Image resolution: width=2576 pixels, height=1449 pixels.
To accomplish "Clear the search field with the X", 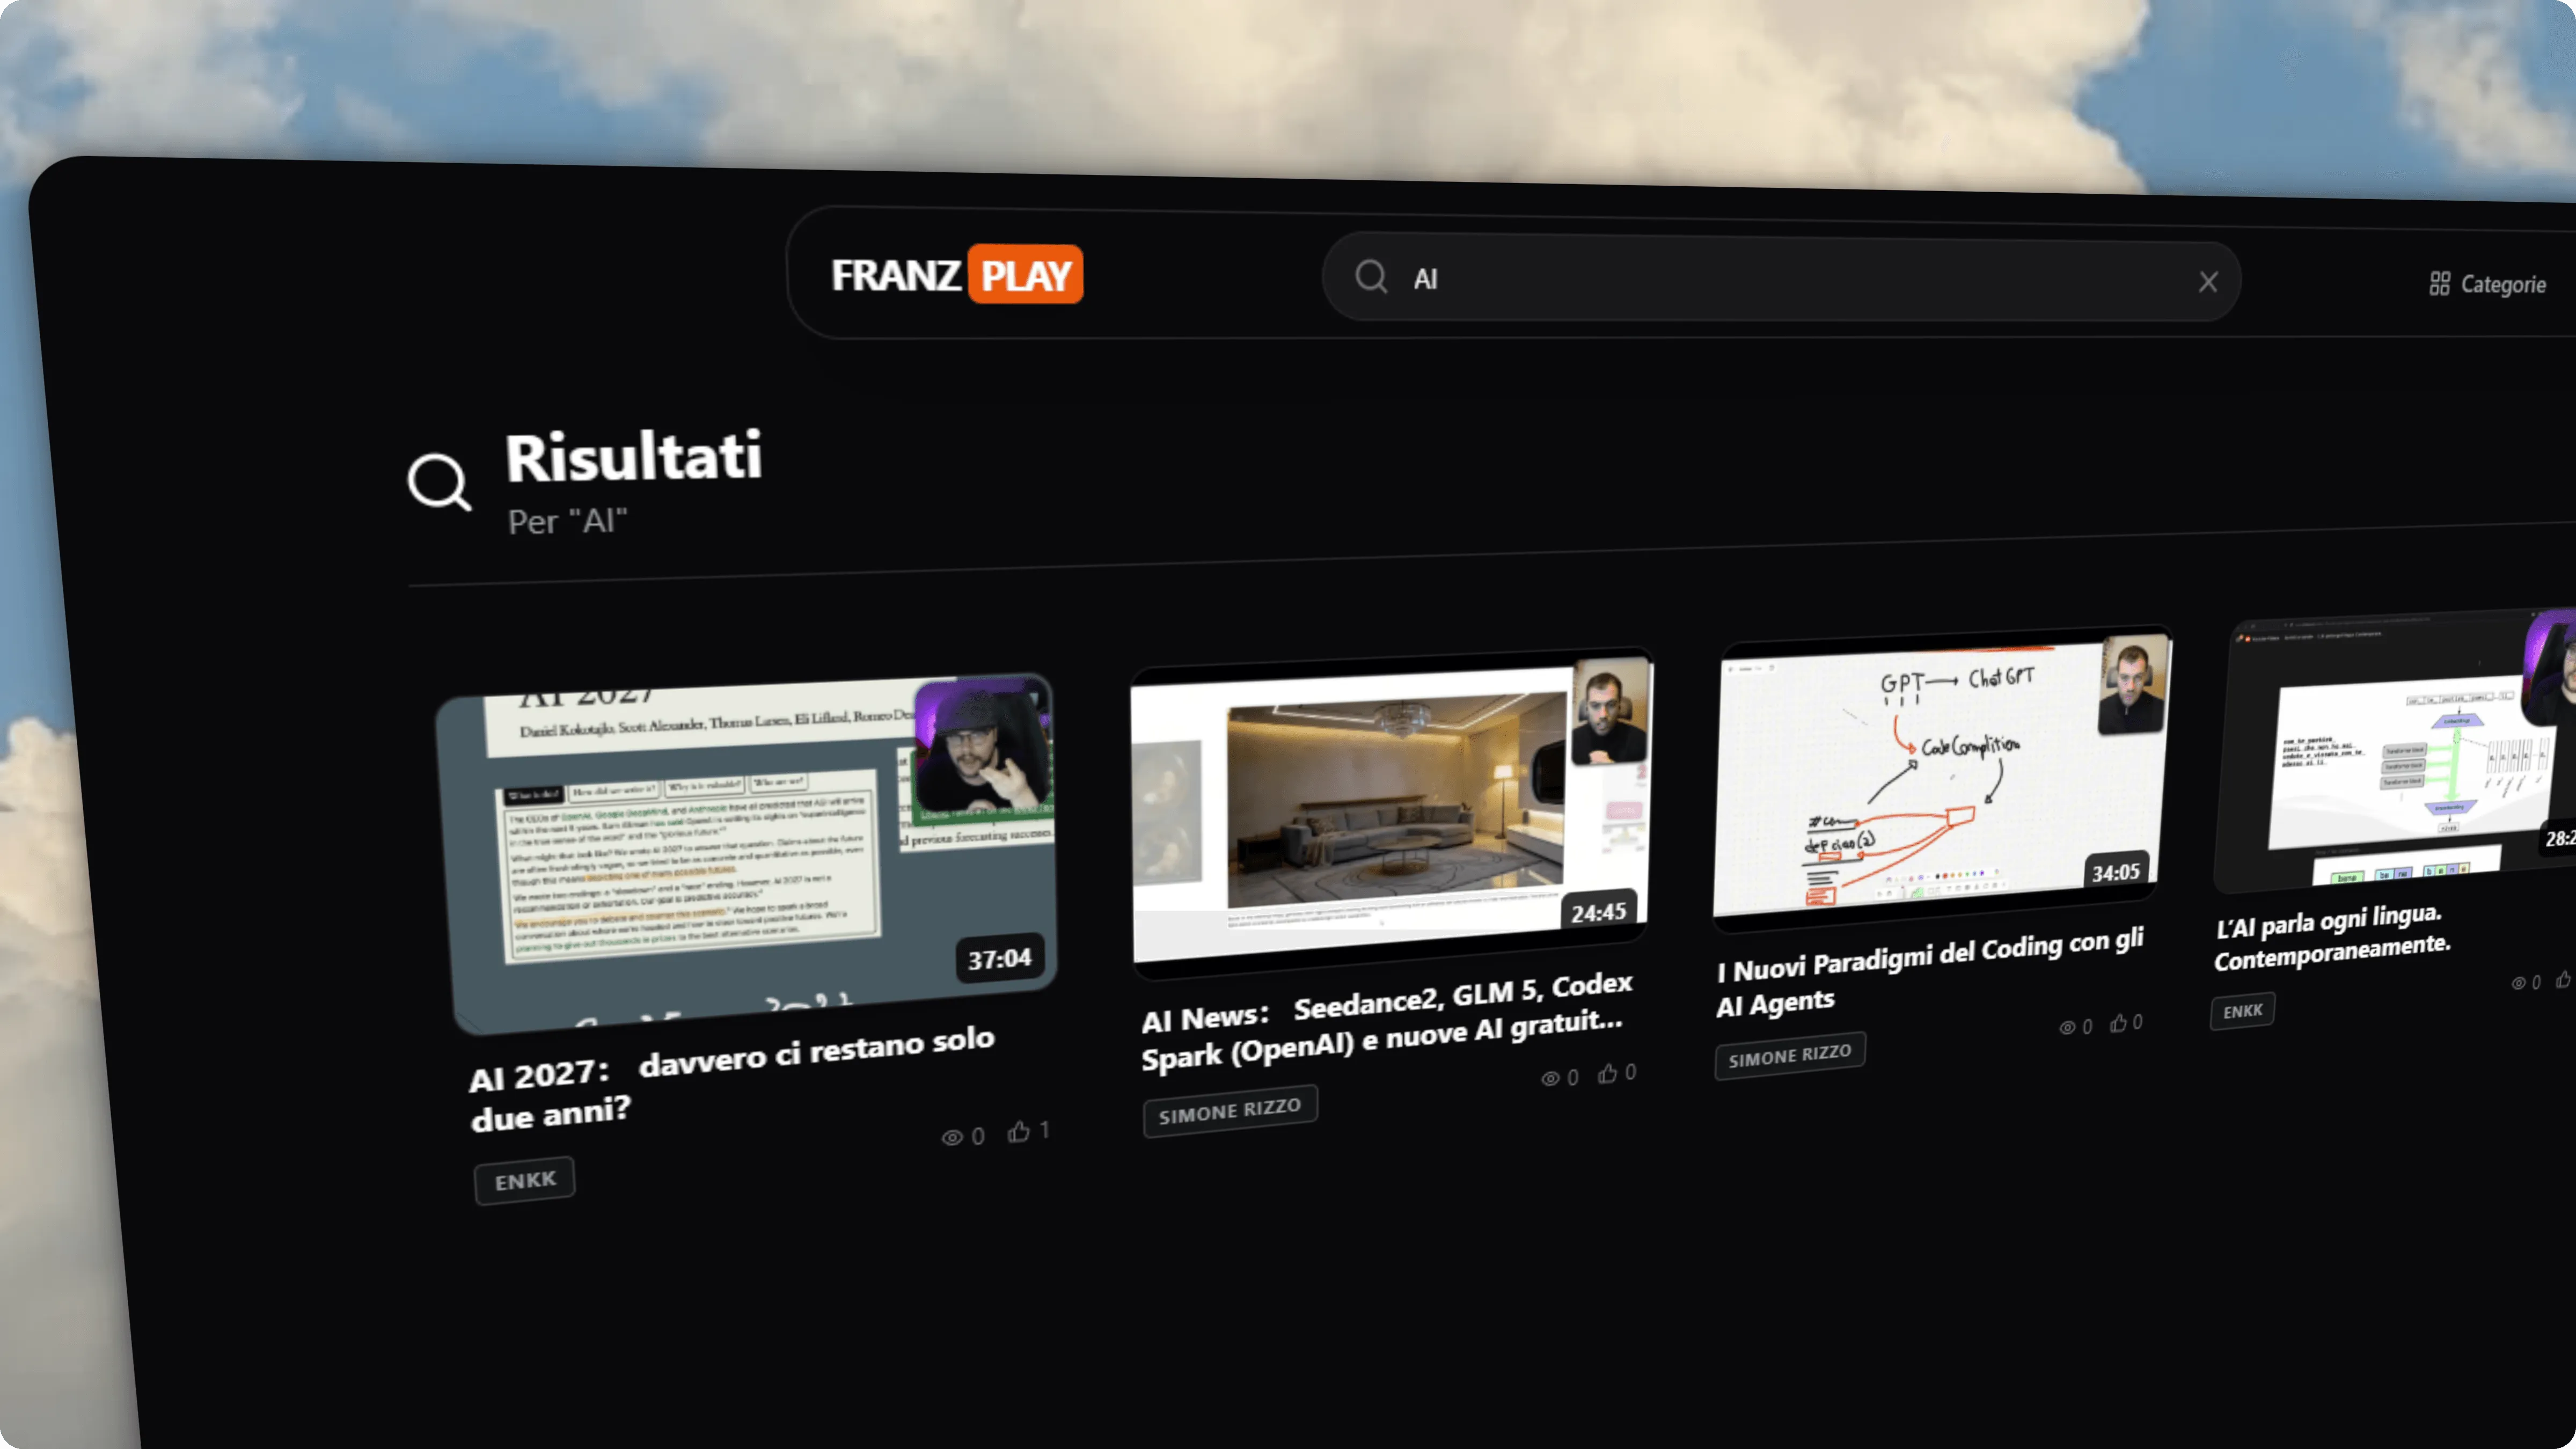I will click(2208, 282).
